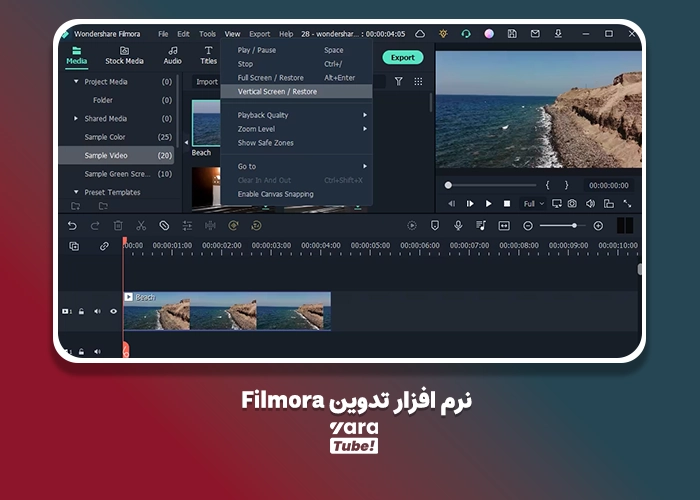Click the microphone voiceover icon
700x500 pixels.
(458, 225)
